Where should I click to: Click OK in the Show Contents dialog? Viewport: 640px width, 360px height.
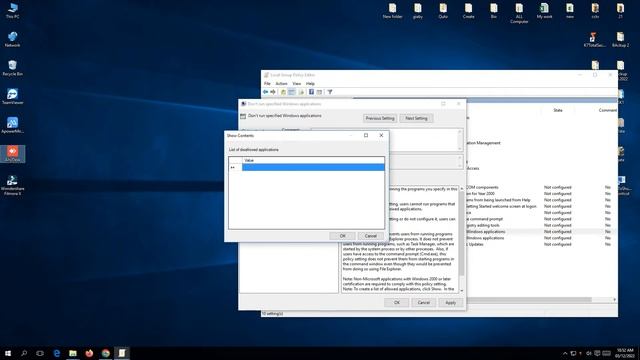tap(342, 236)
